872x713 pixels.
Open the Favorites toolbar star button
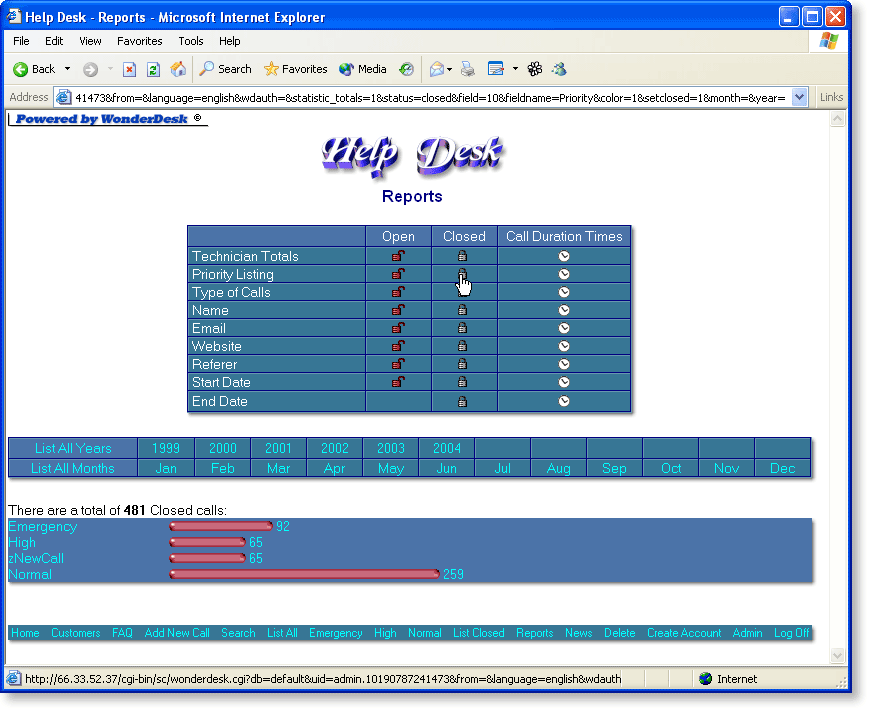point(295,69)
